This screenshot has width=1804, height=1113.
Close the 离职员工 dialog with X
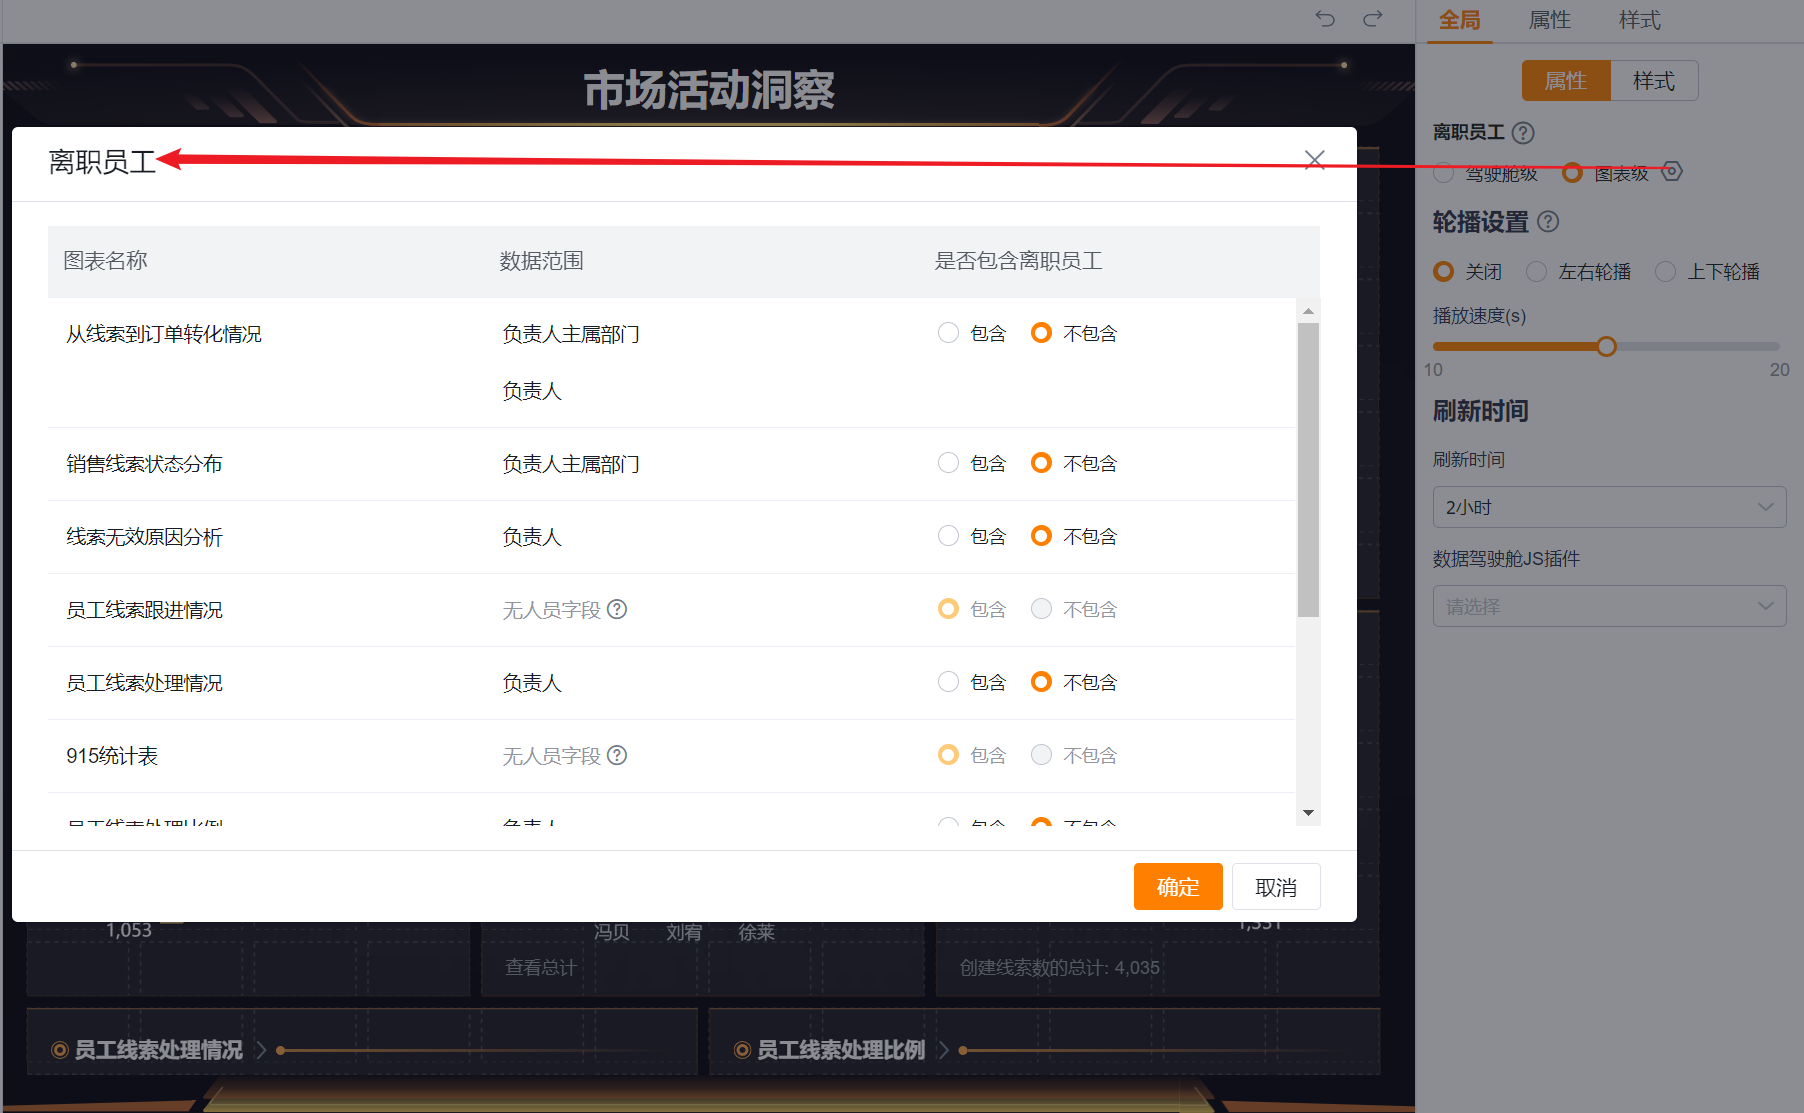[x=1315, y=160]
